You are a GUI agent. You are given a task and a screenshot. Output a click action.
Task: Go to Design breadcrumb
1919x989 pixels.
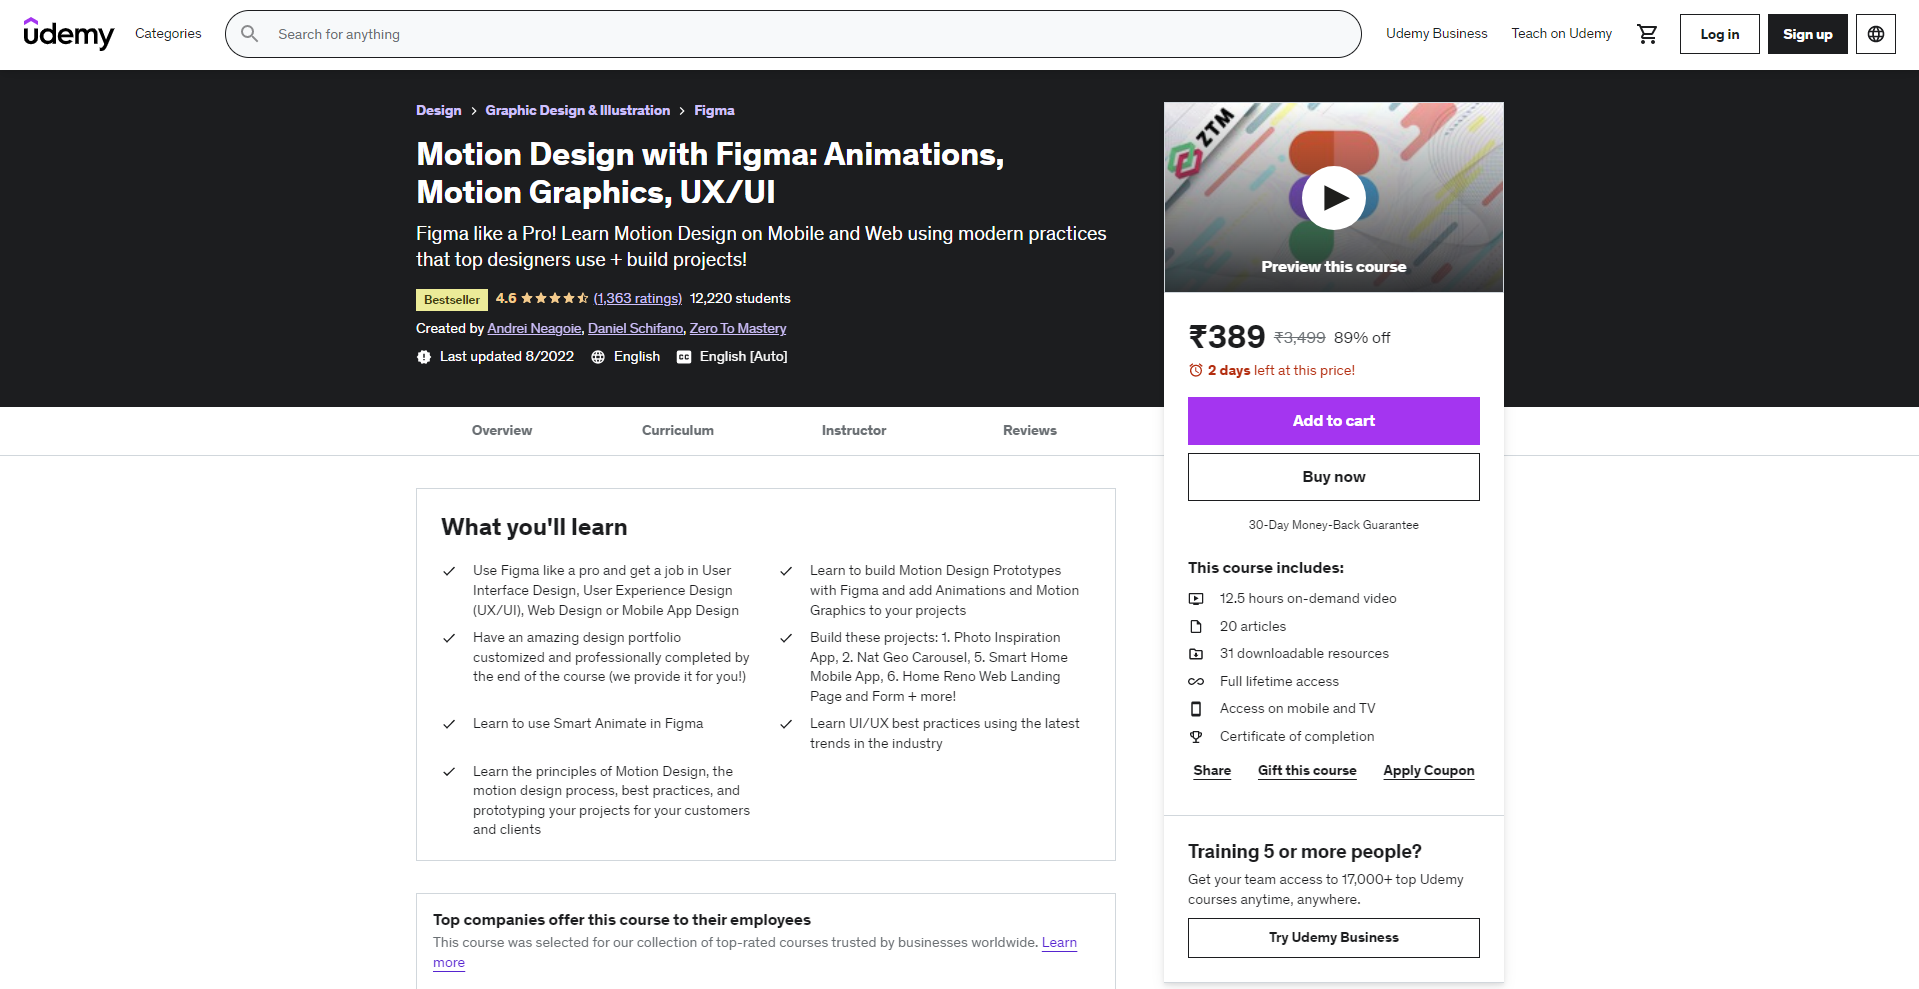click(x=439, y=110)
